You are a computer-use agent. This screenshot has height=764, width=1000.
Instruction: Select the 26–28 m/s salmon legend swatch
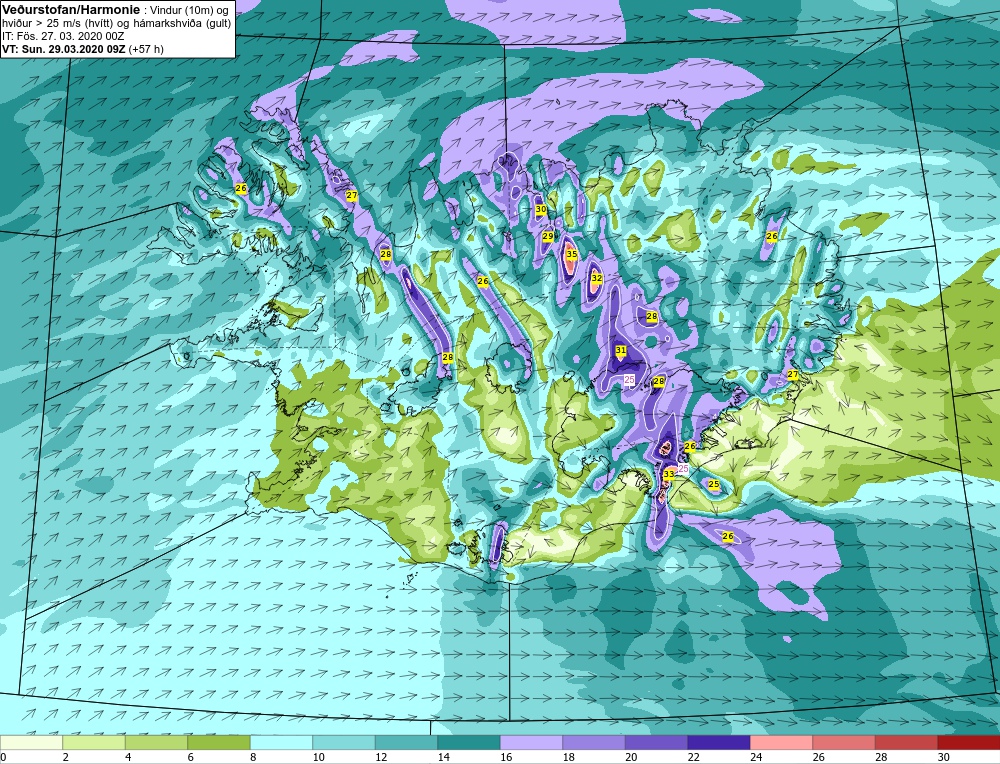coord(844,743)
